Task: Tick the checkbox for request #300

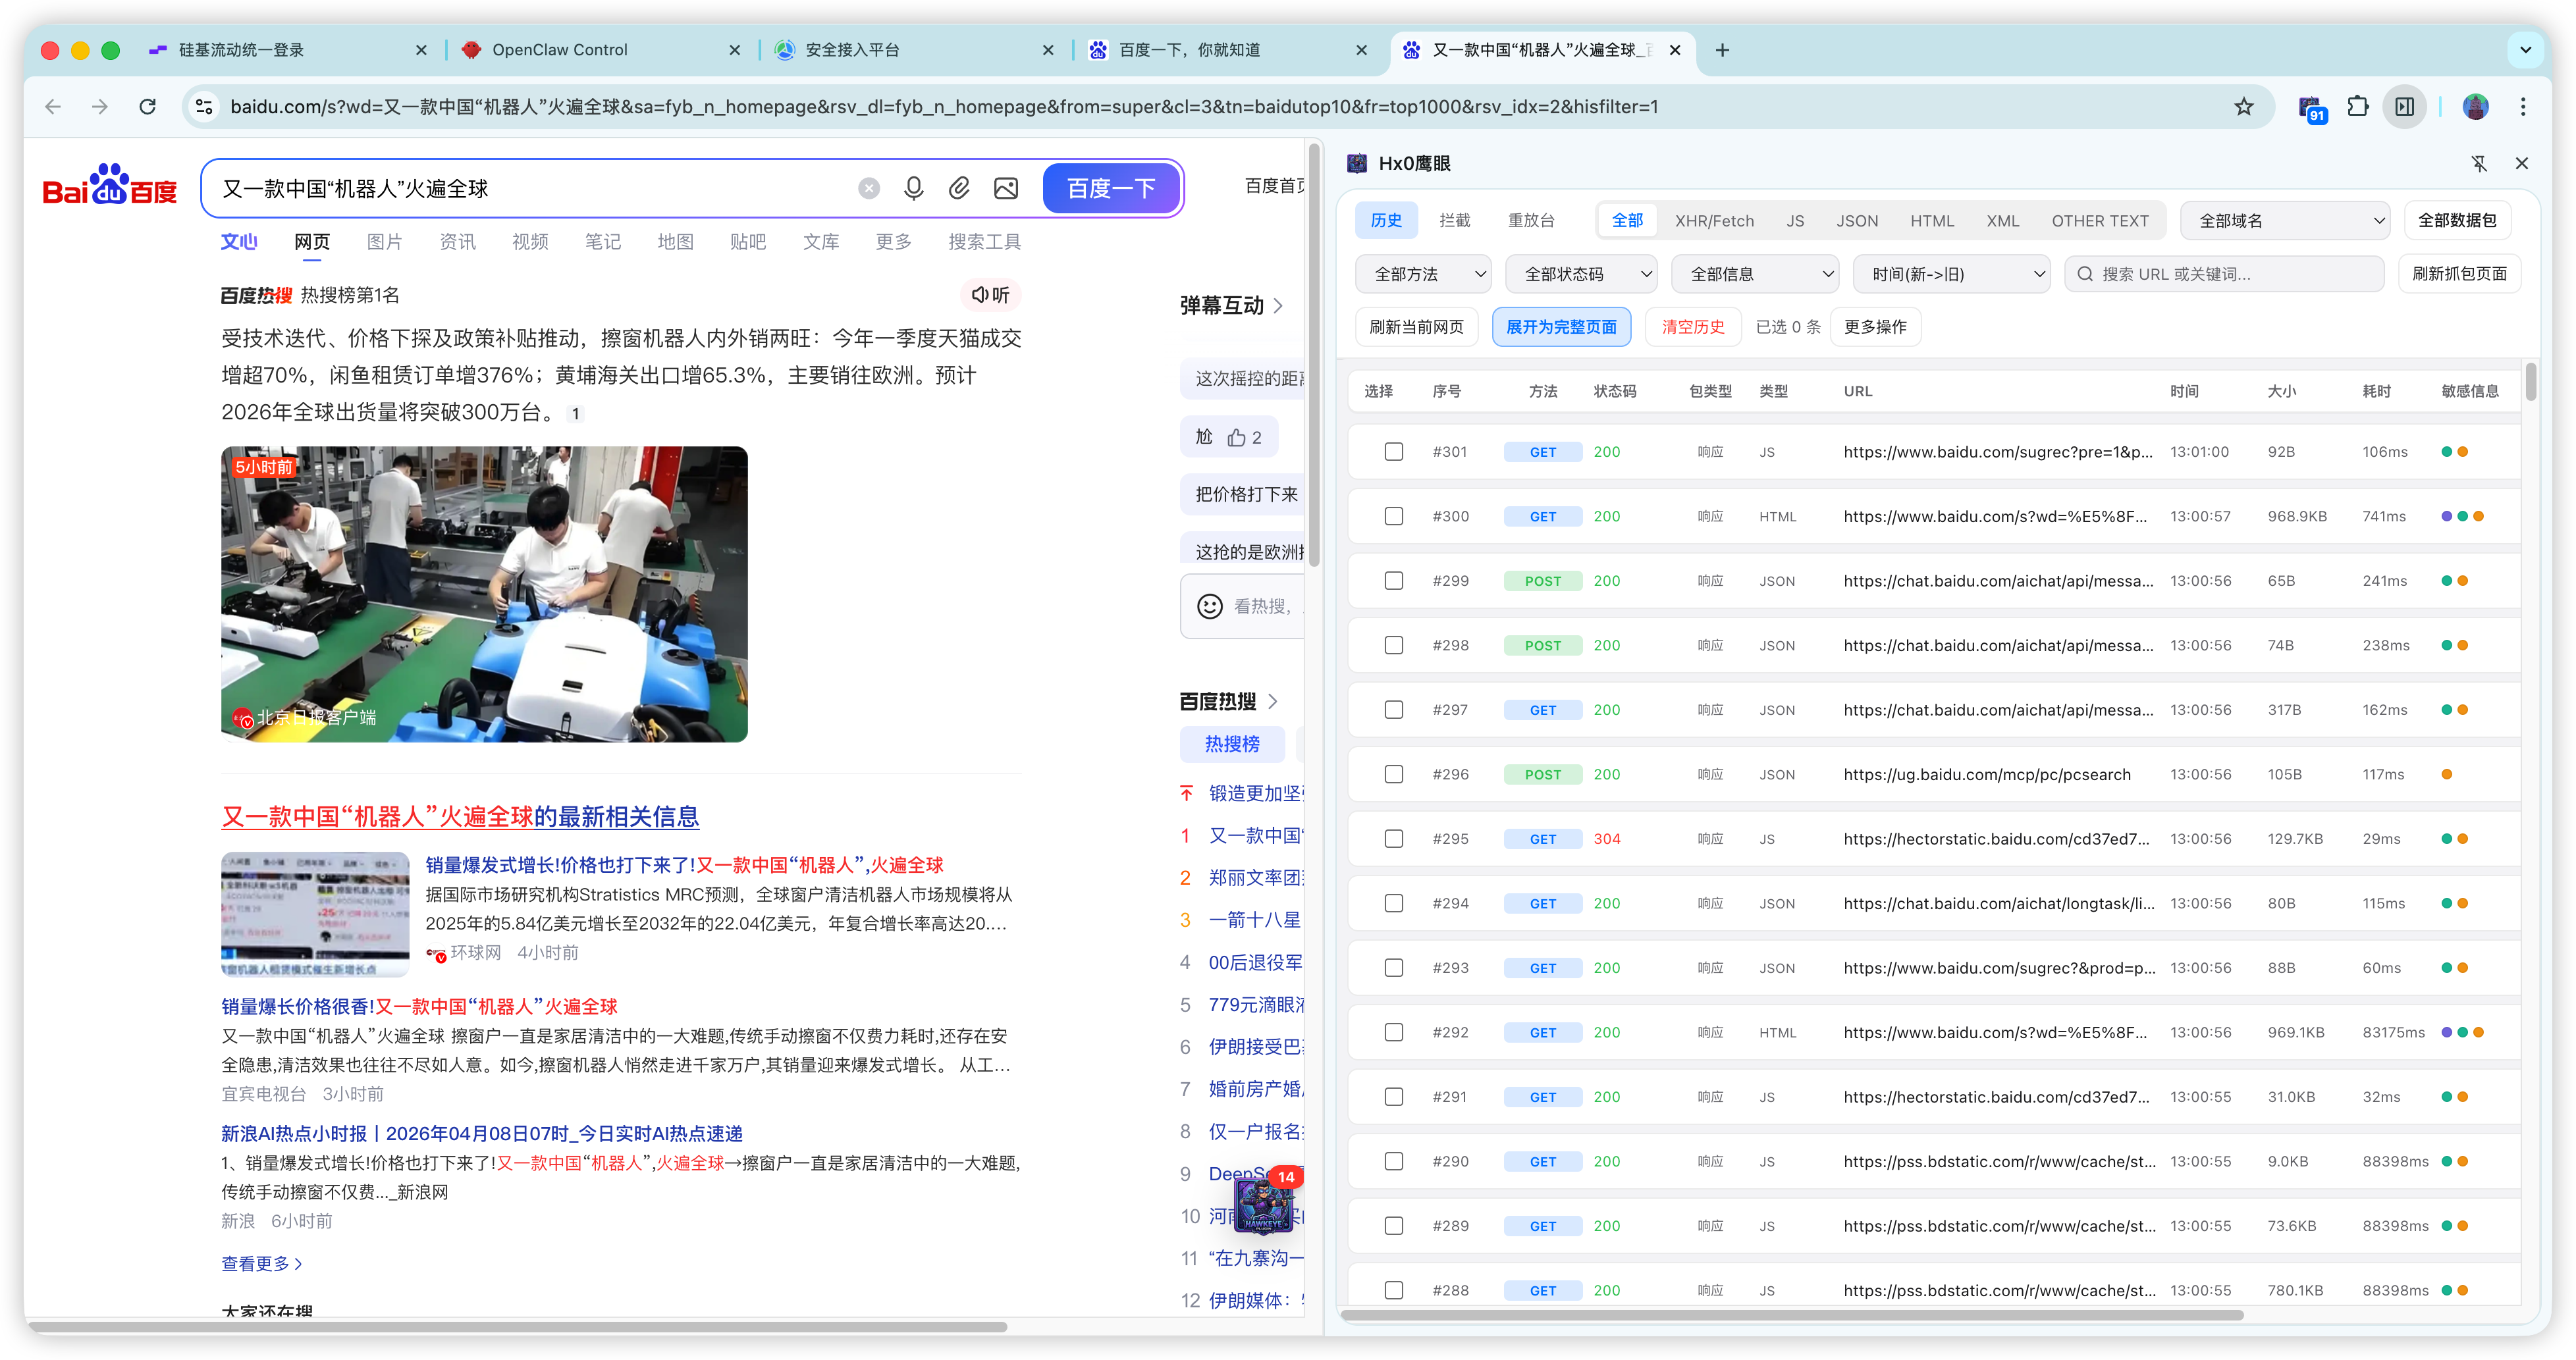Action: (1393, 517)
